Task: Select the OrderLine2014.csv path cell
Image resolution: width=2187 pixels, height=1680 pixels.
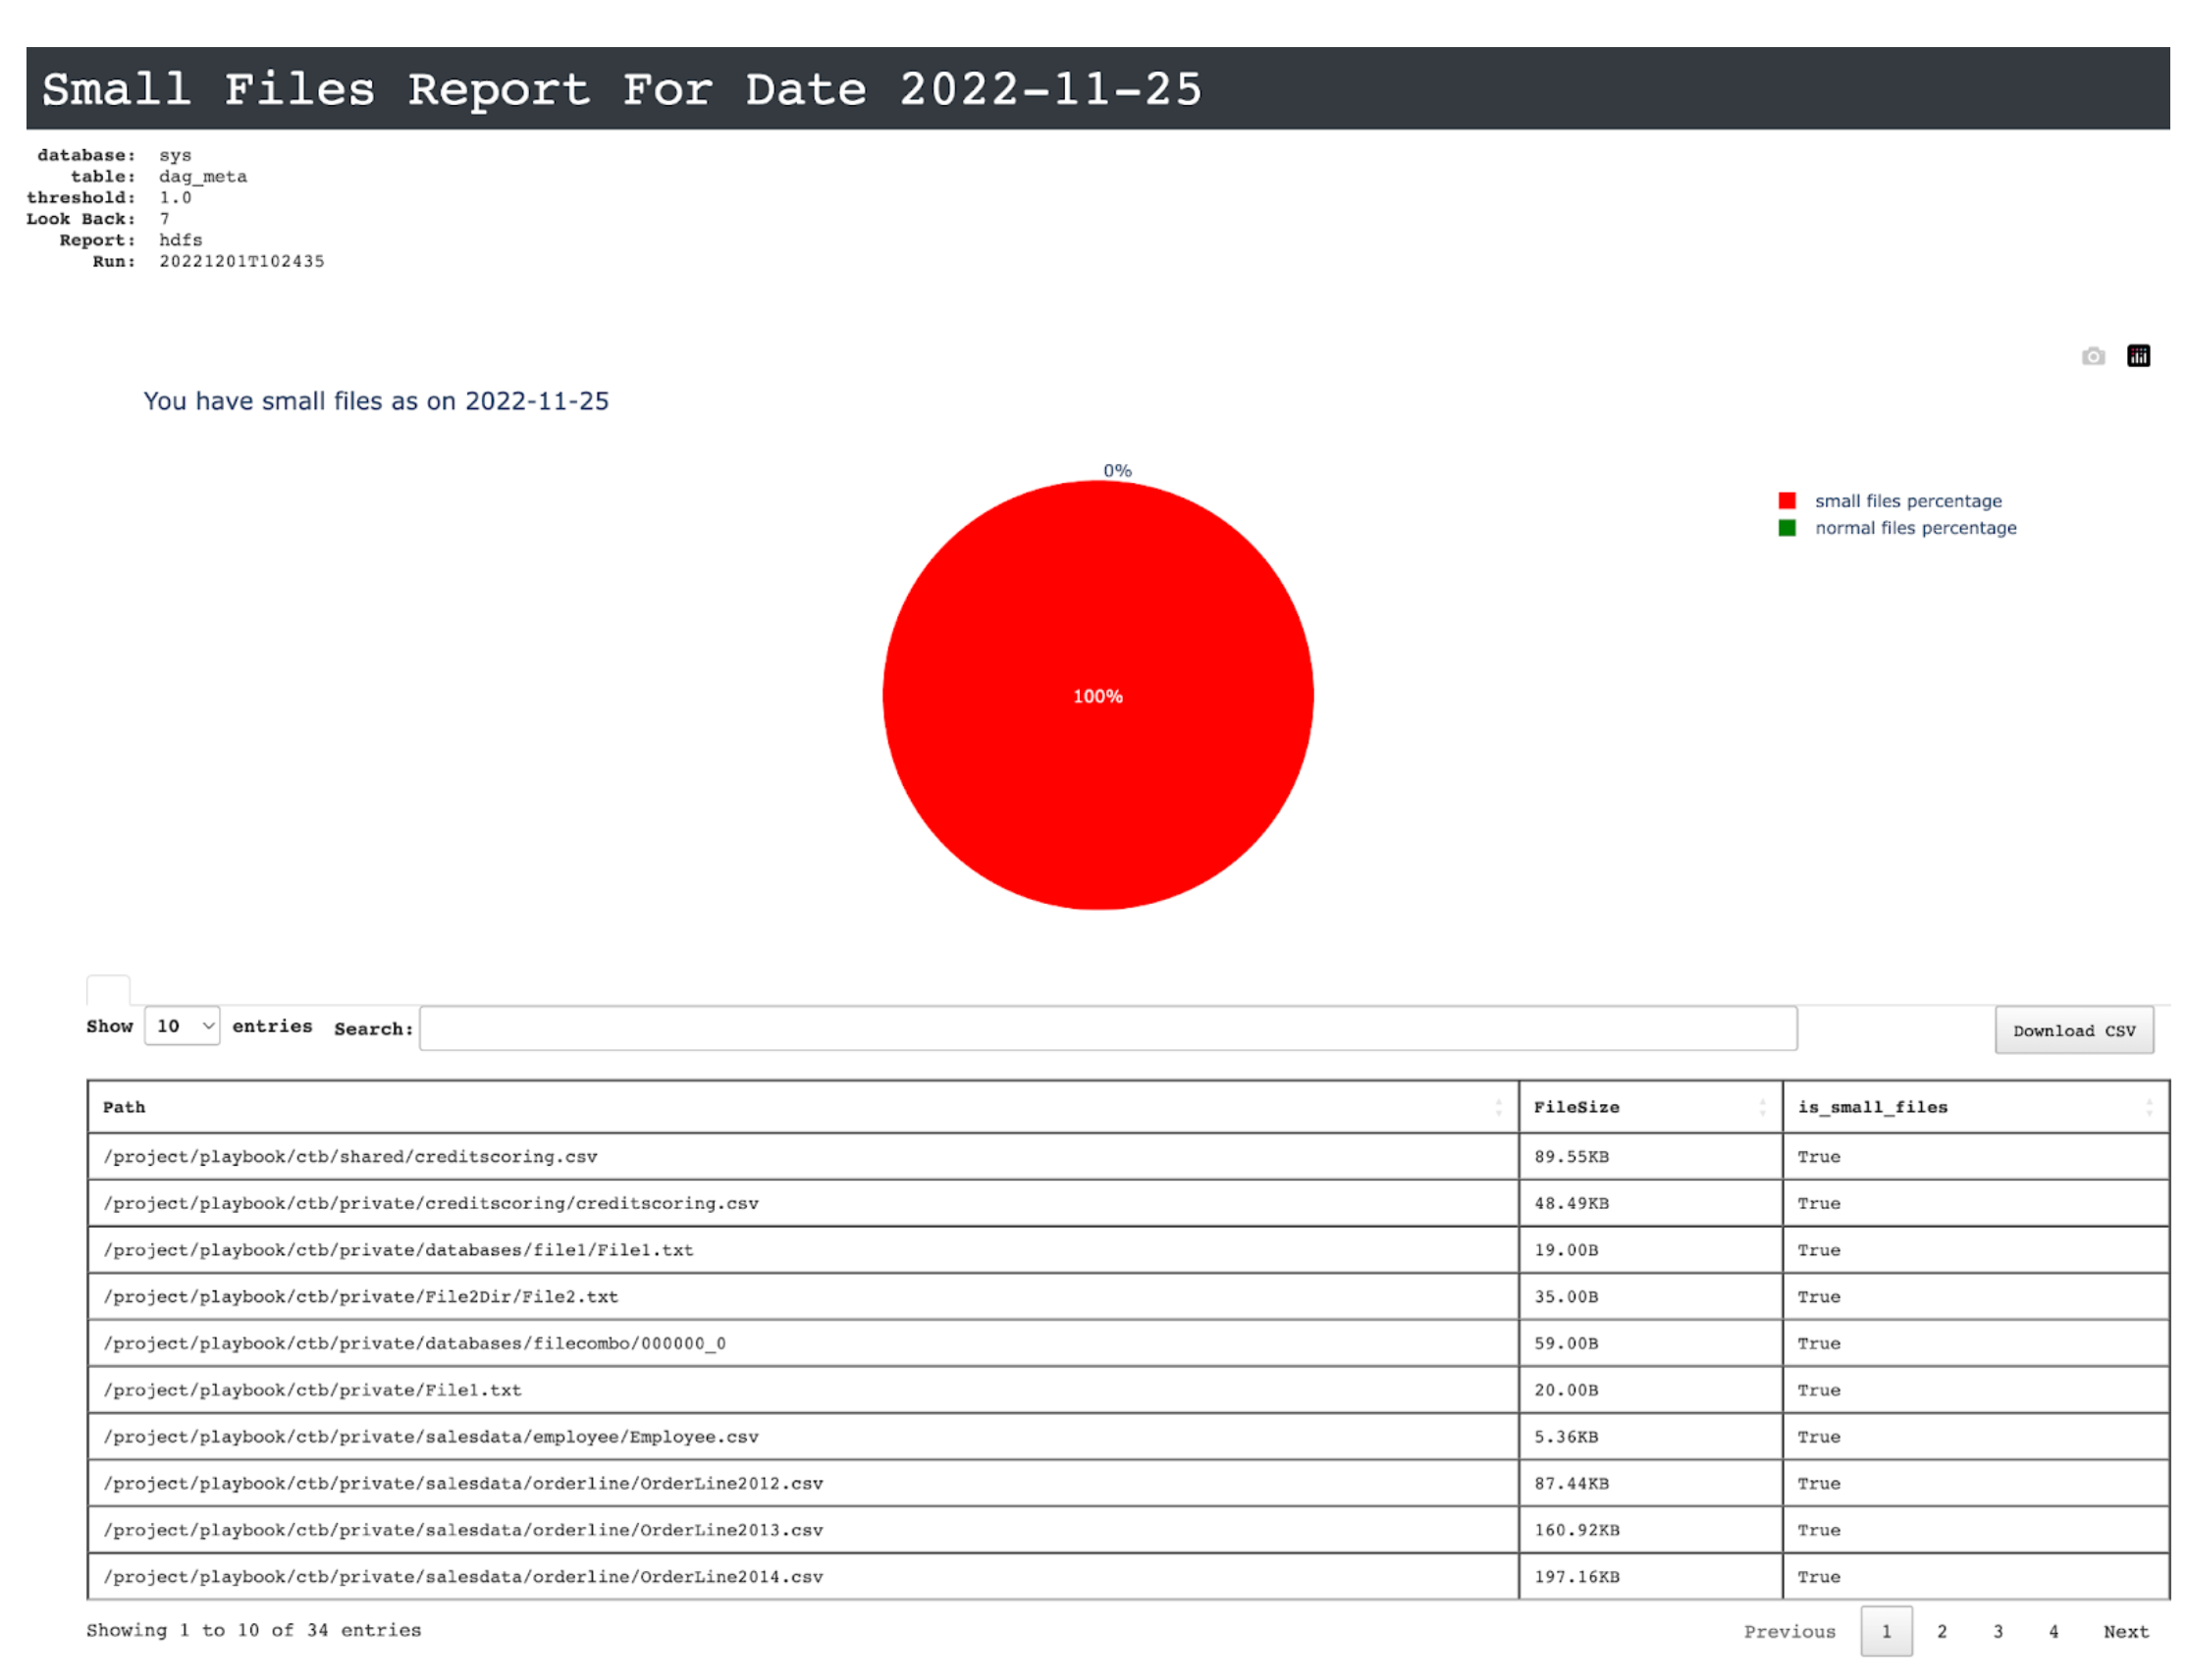Action: point(802,1576)
